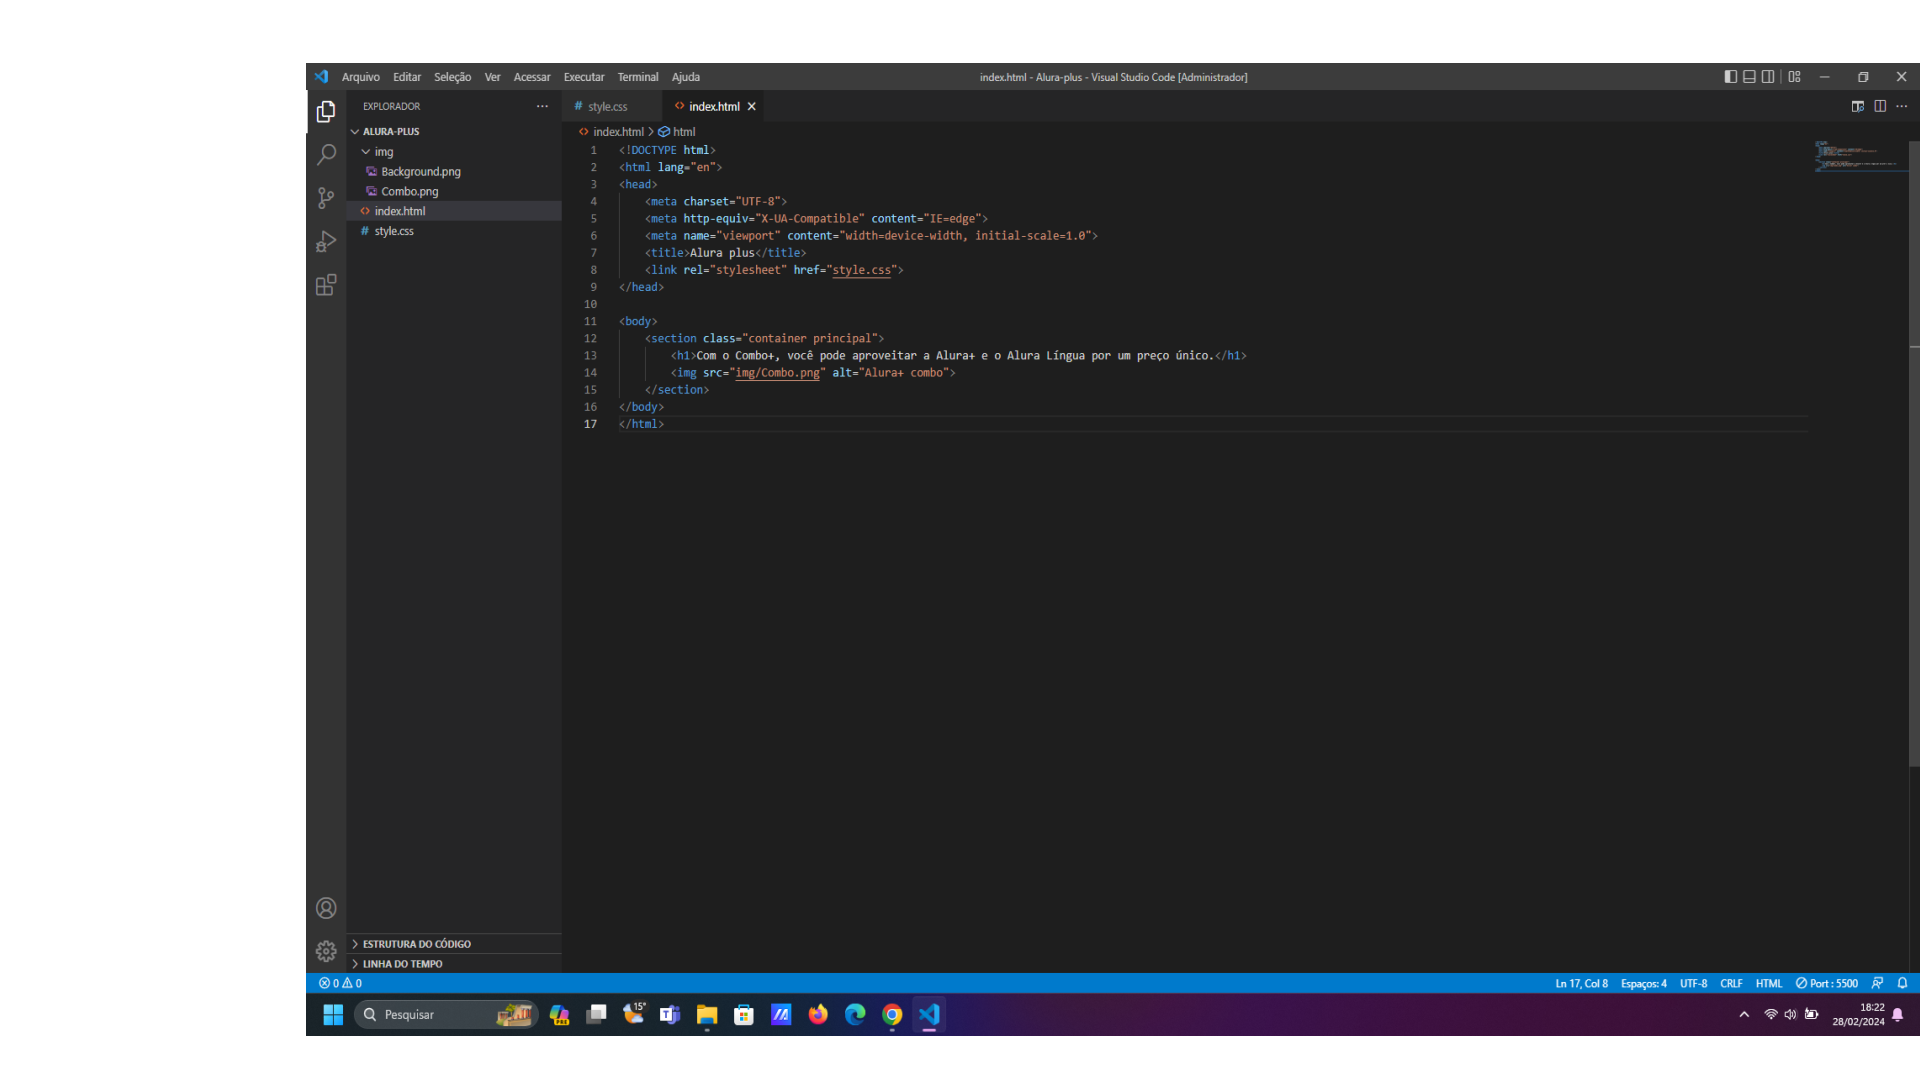Open editor more actions ellipsis menu
1920x1080 pixels.
click(1902, 106)
